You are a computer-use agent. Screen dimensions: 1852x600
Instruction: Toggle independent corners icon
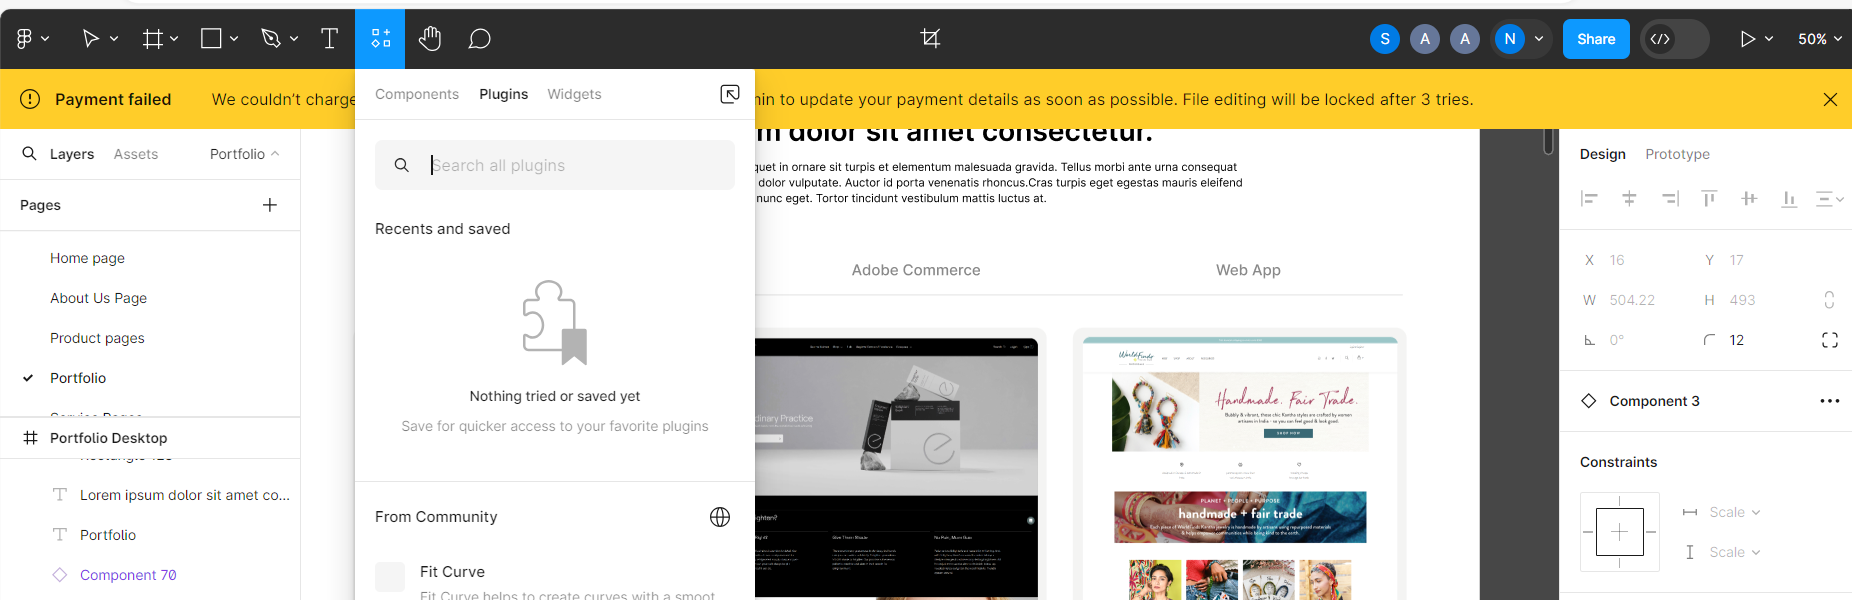1829,340
